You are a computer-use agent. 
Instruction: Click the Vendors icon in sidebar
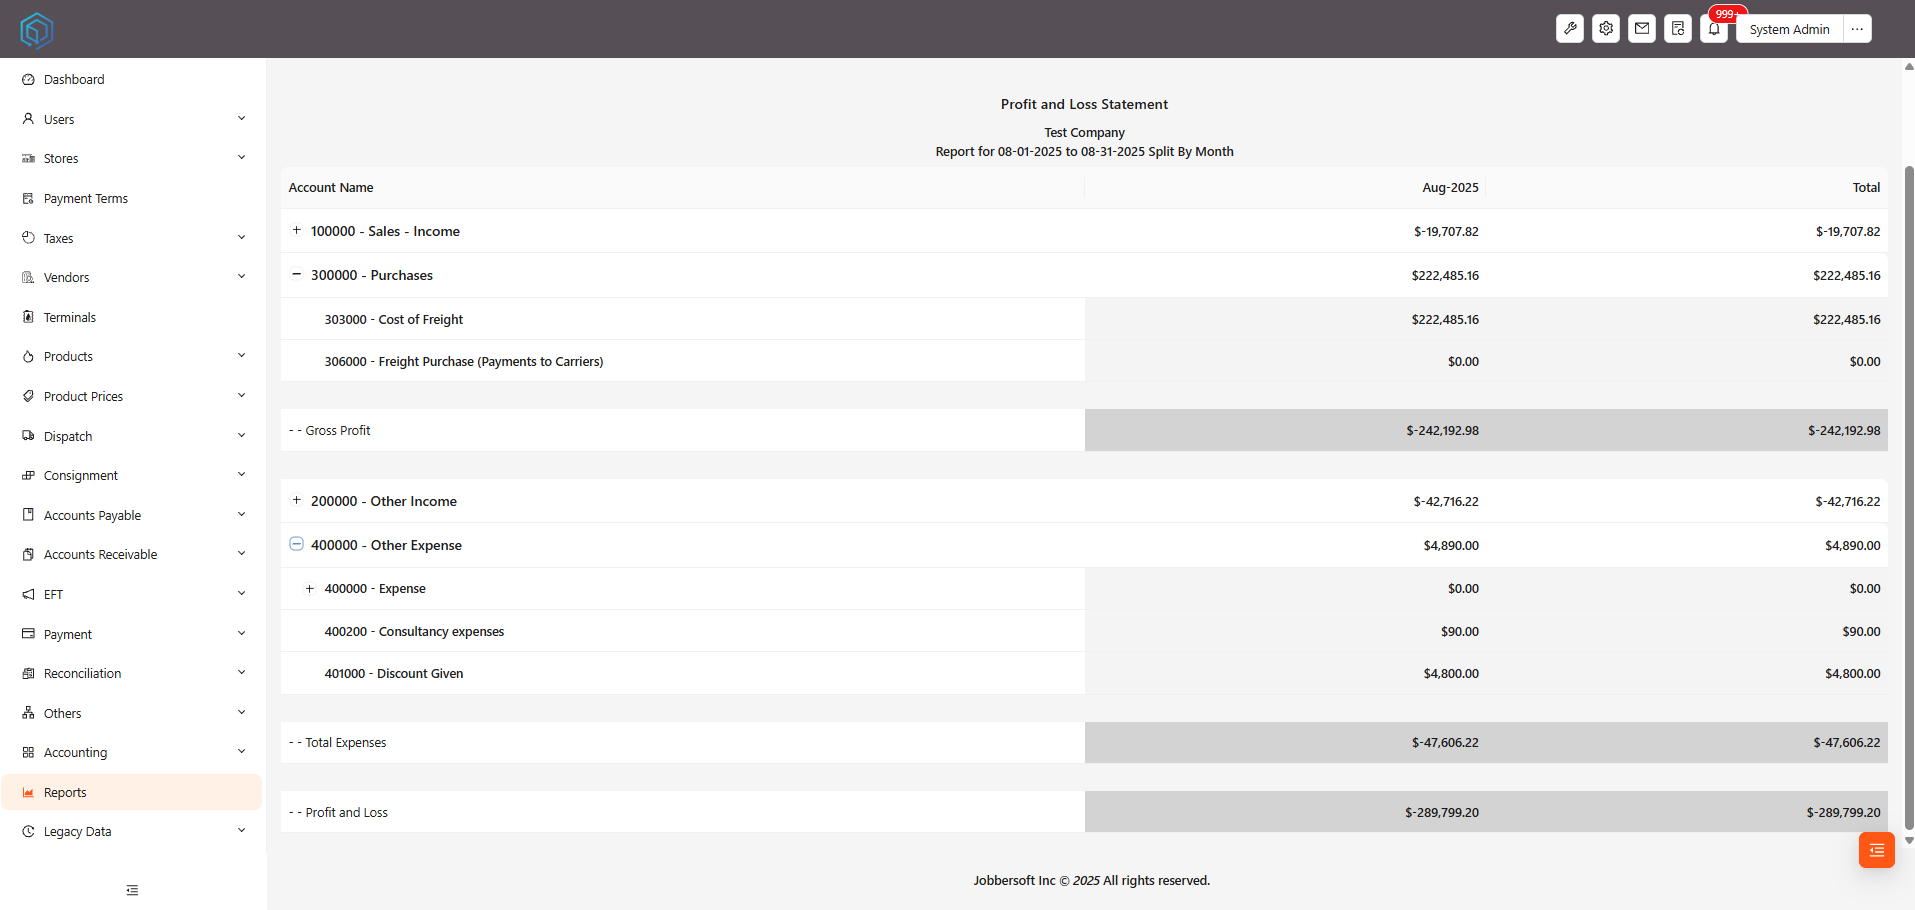28,277
